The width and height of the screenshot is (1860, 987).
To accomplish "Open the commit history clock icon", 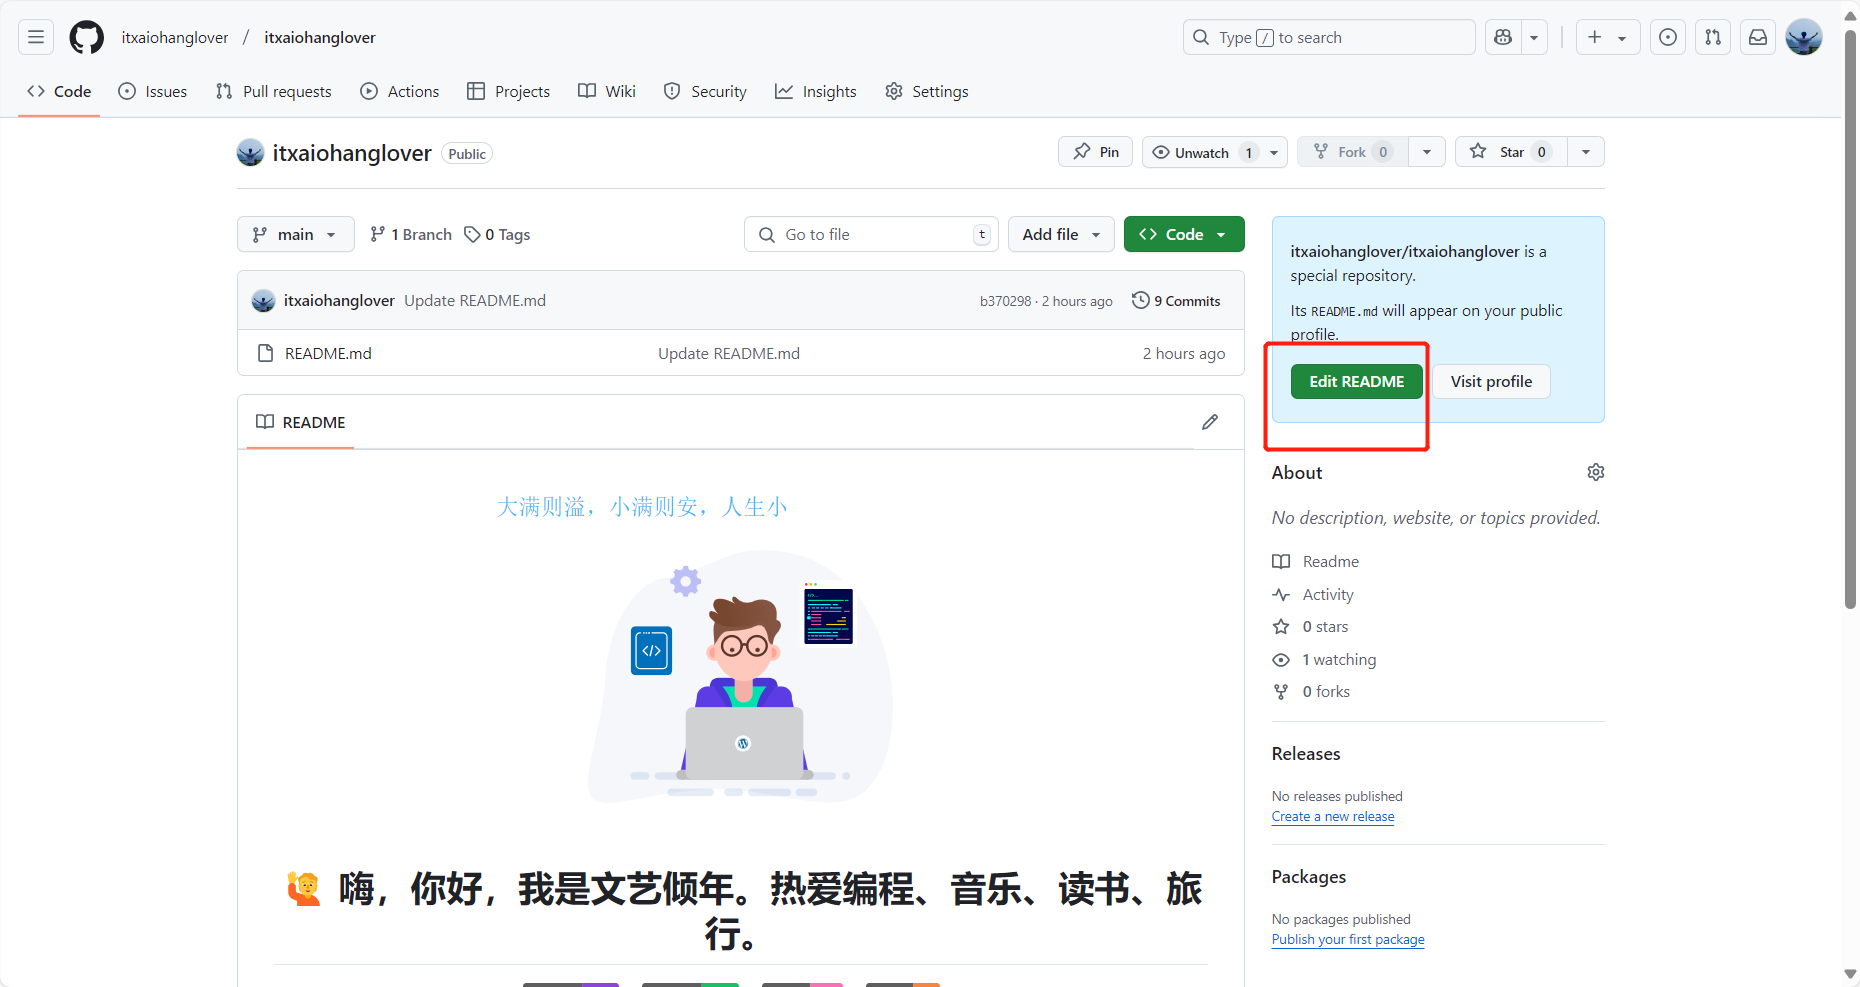I will [1141, 300].
